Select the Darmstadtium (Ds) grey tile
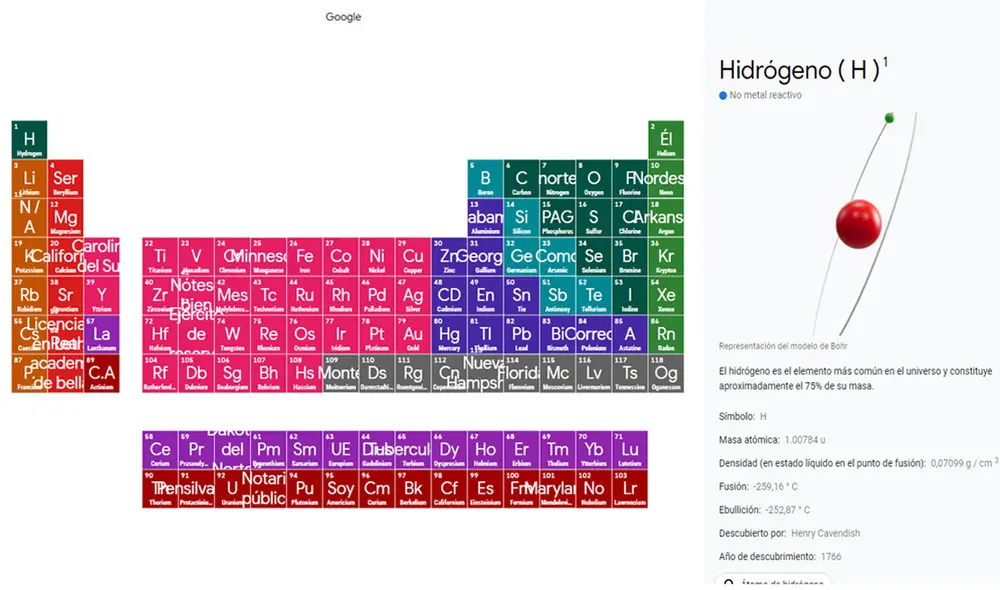Screen dimensions: 1000x590 tap(377, 374)
